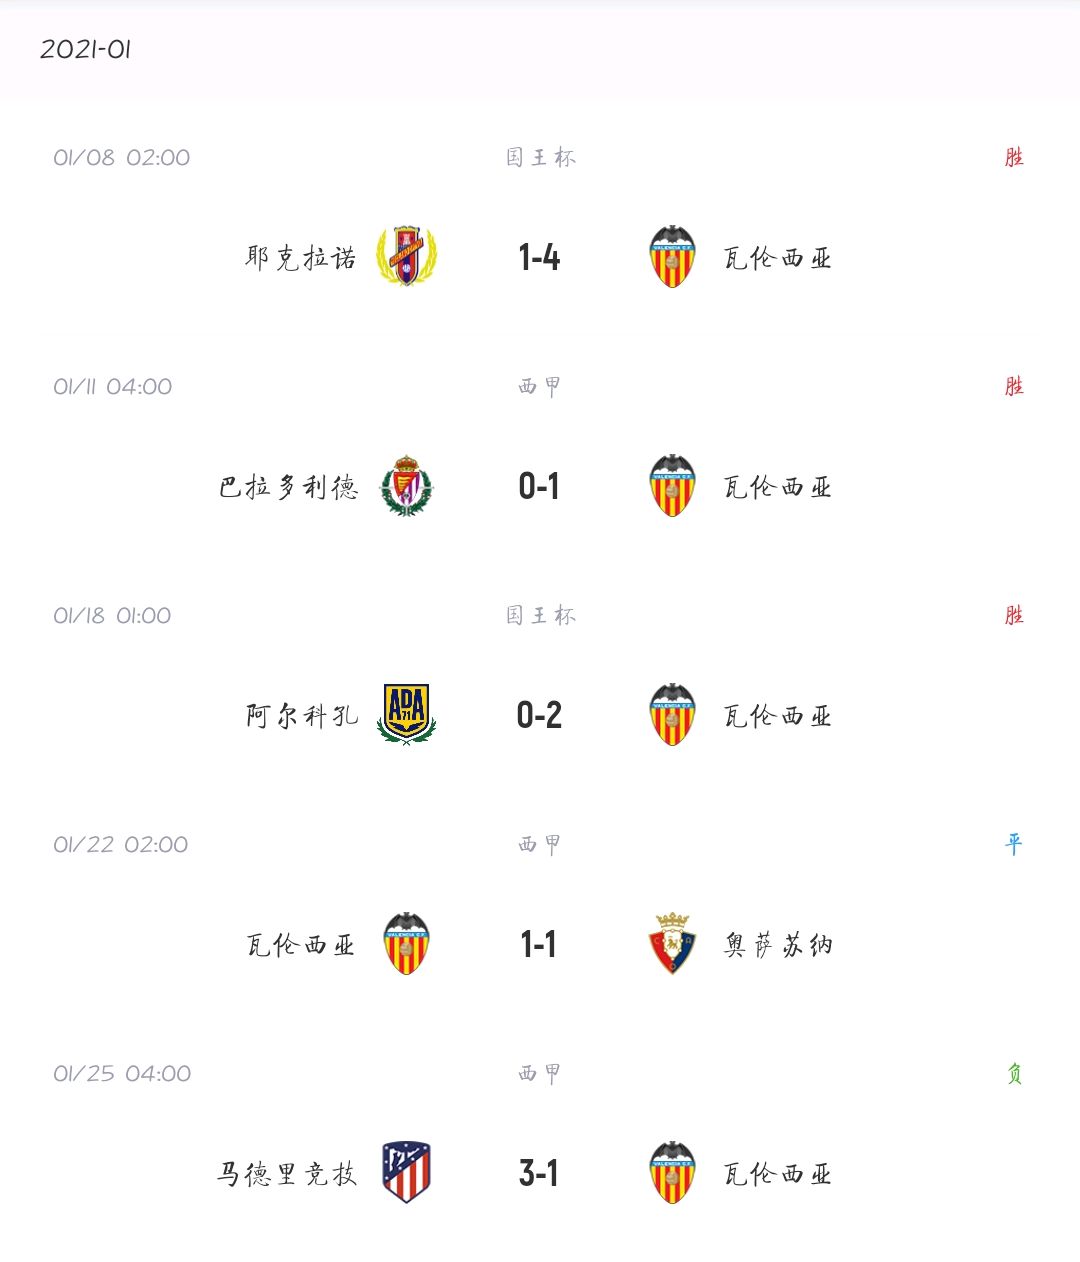
Task: Click the 阿尔科孔 team name
Action: pos(301,716)
